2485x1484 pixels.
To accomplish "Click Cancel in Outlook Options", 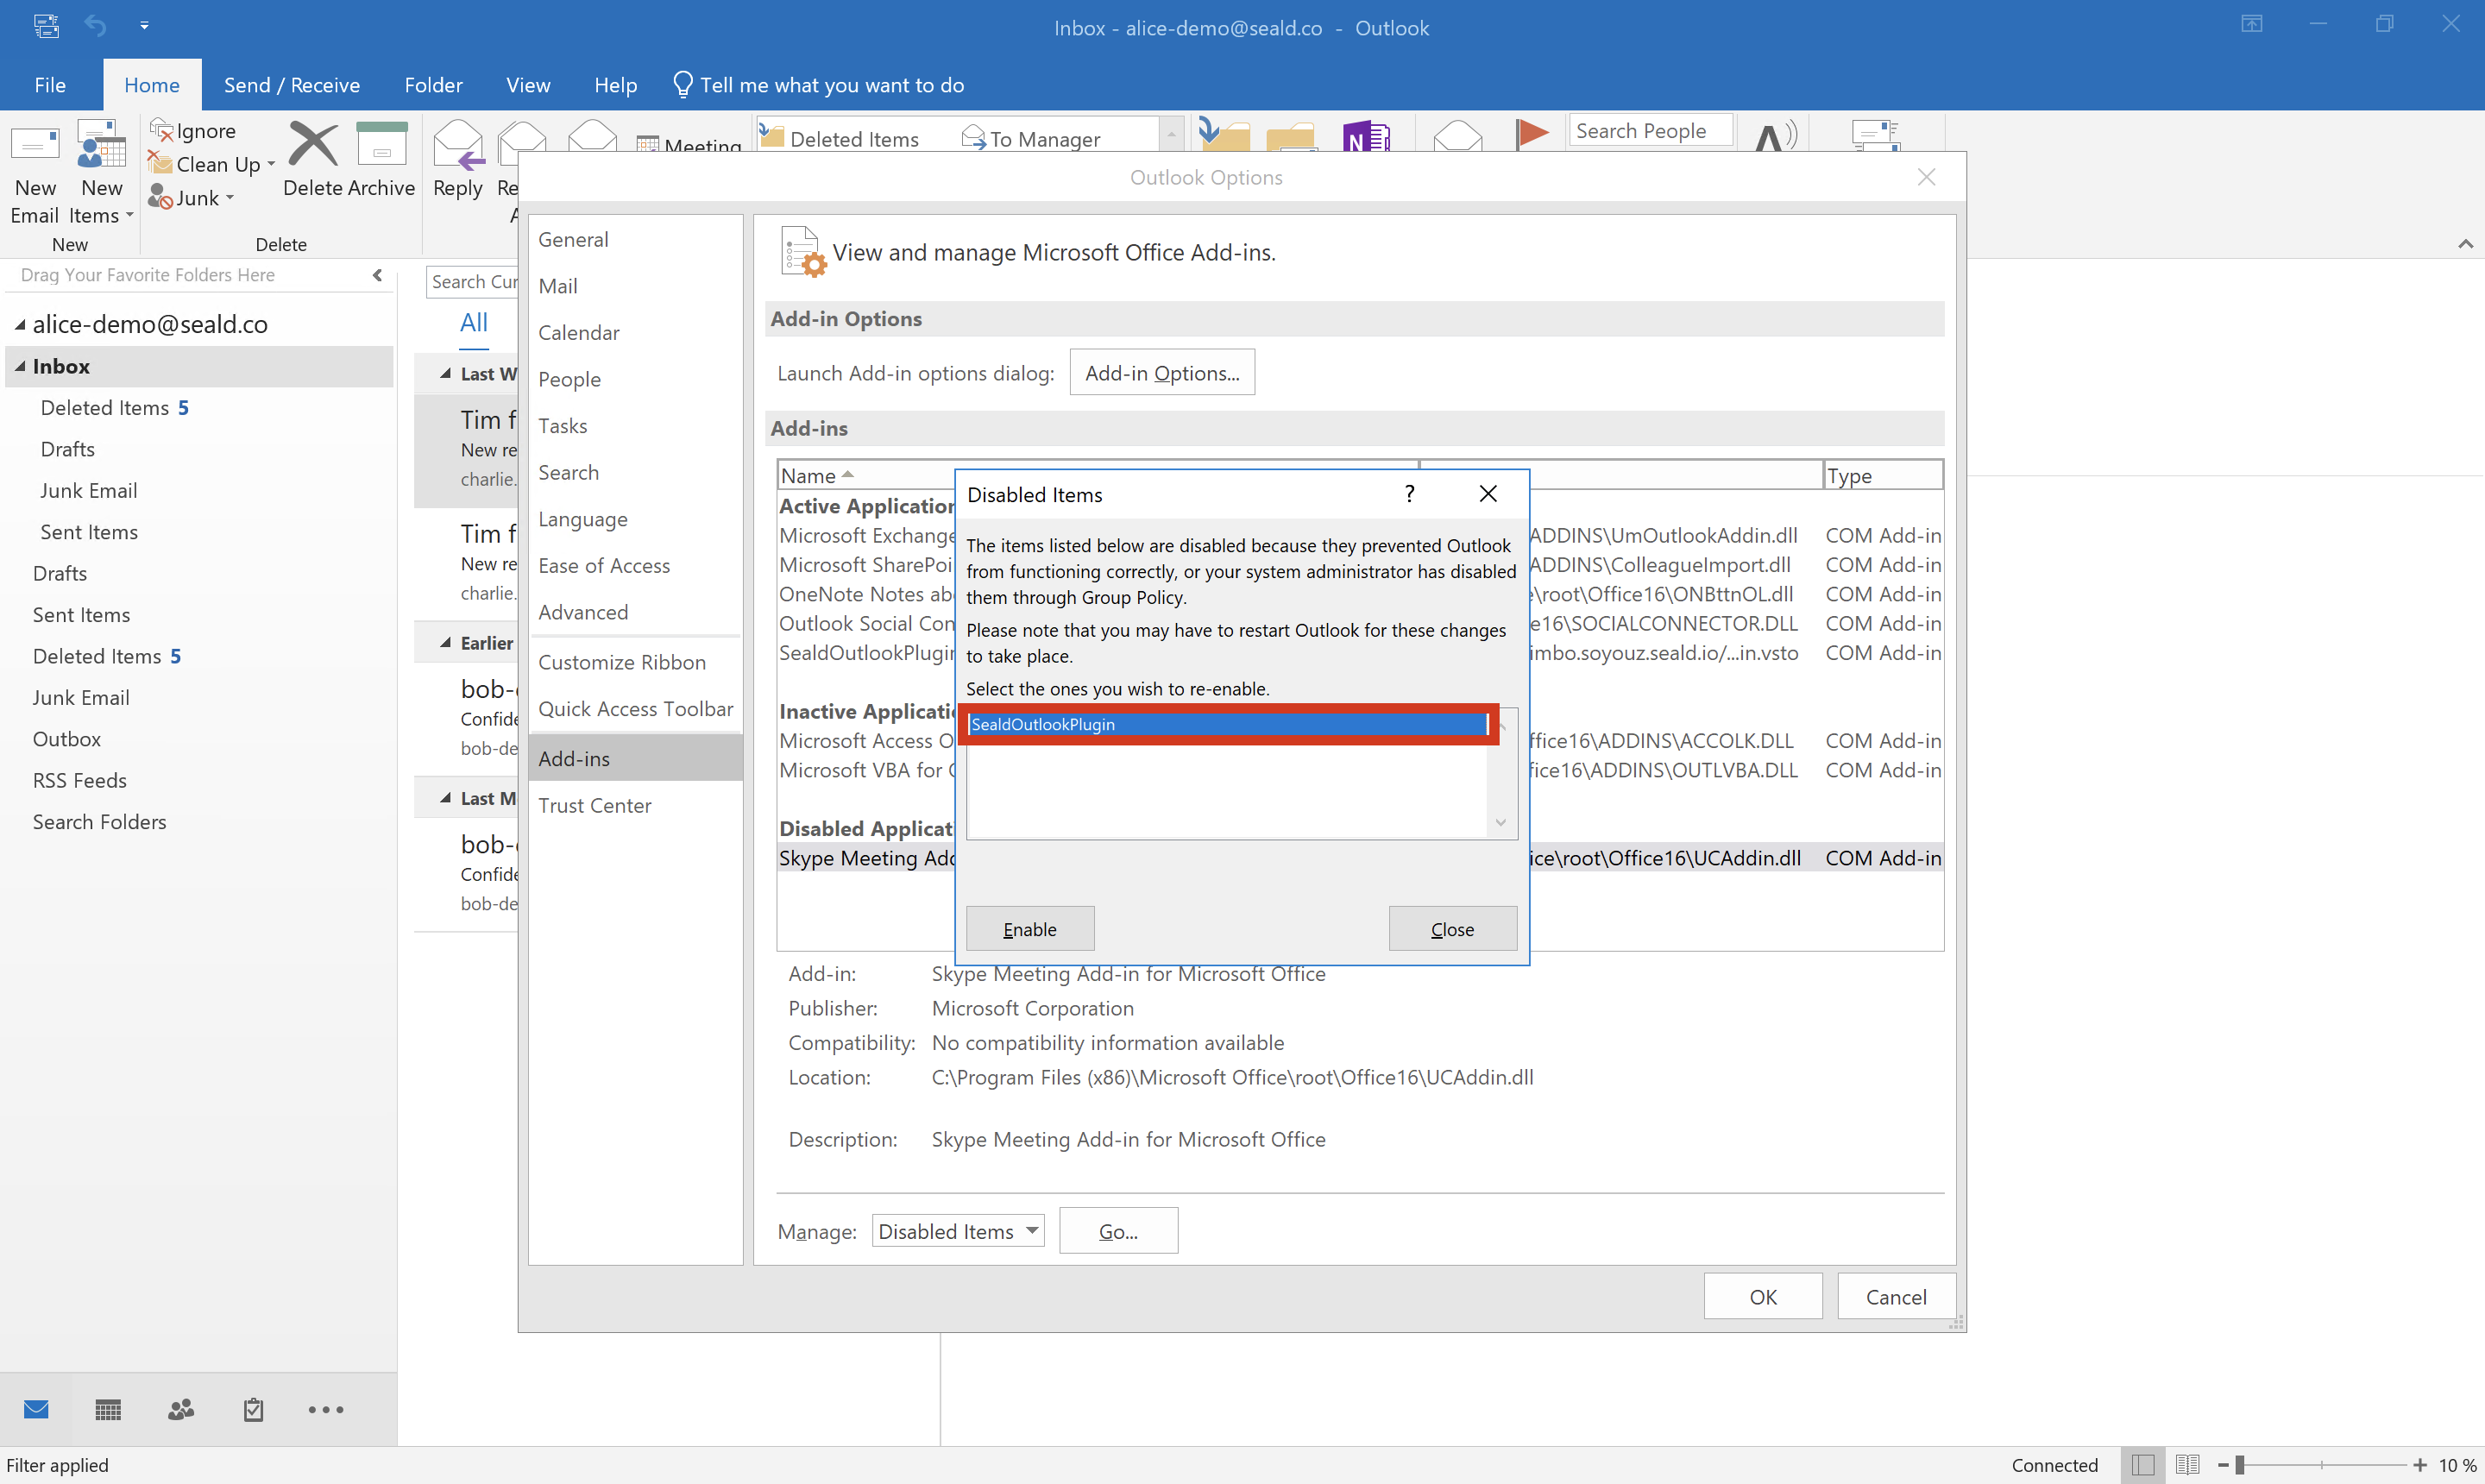I will (1896, 1297).
